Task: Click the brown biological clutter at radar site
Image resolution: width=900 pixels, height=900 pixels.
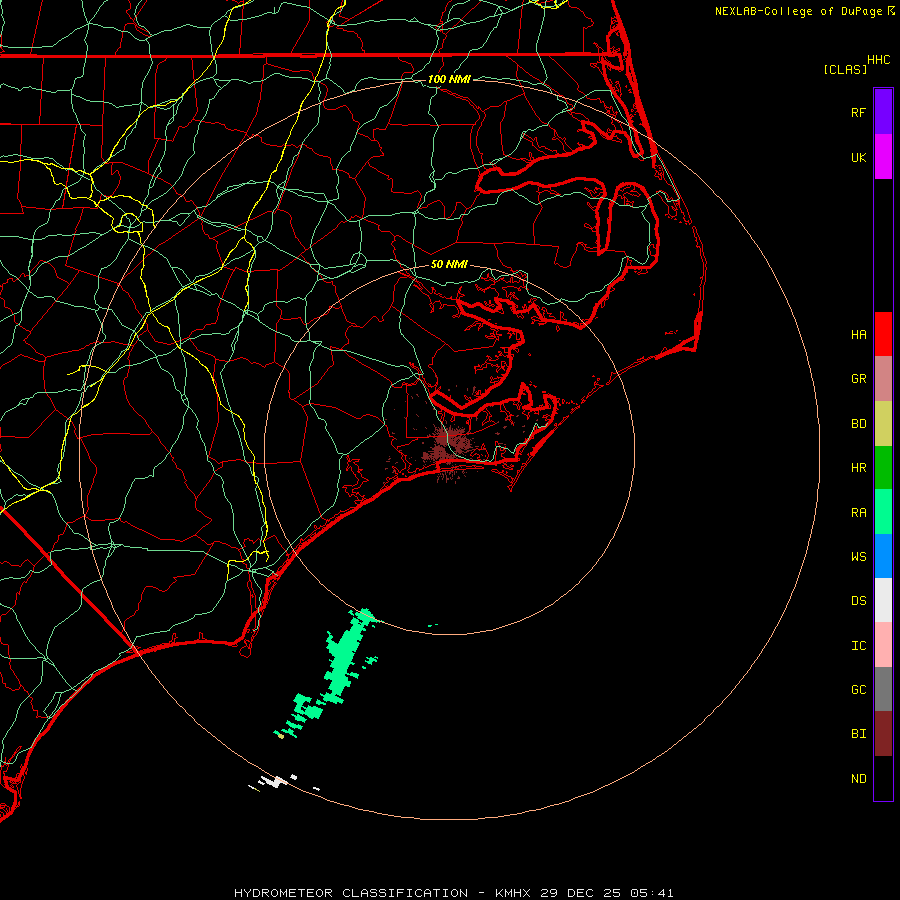Action: pos(450,445)
